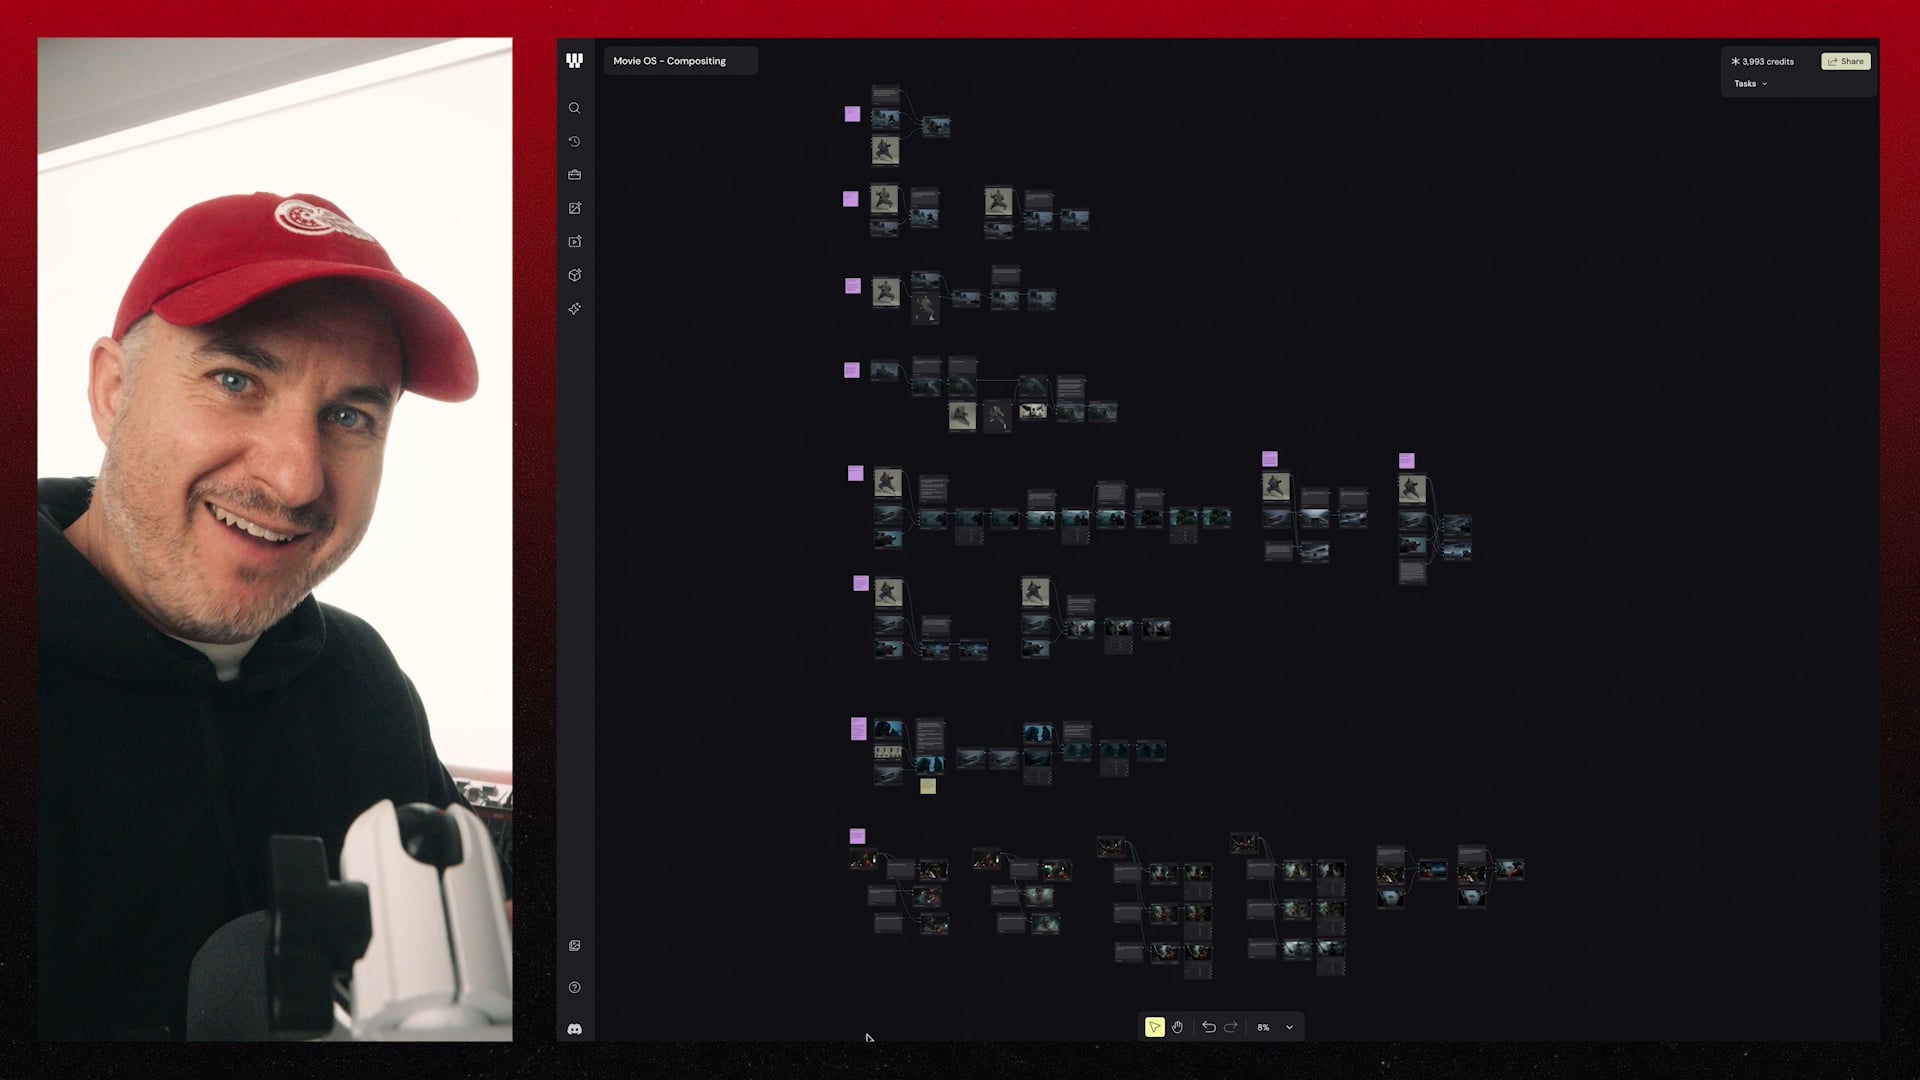Open the zoom percentage chevron menu
Image resolution: width=1920 pixels, height=1080 pixels.
pyautogui.click(x=1289, y=1026)
